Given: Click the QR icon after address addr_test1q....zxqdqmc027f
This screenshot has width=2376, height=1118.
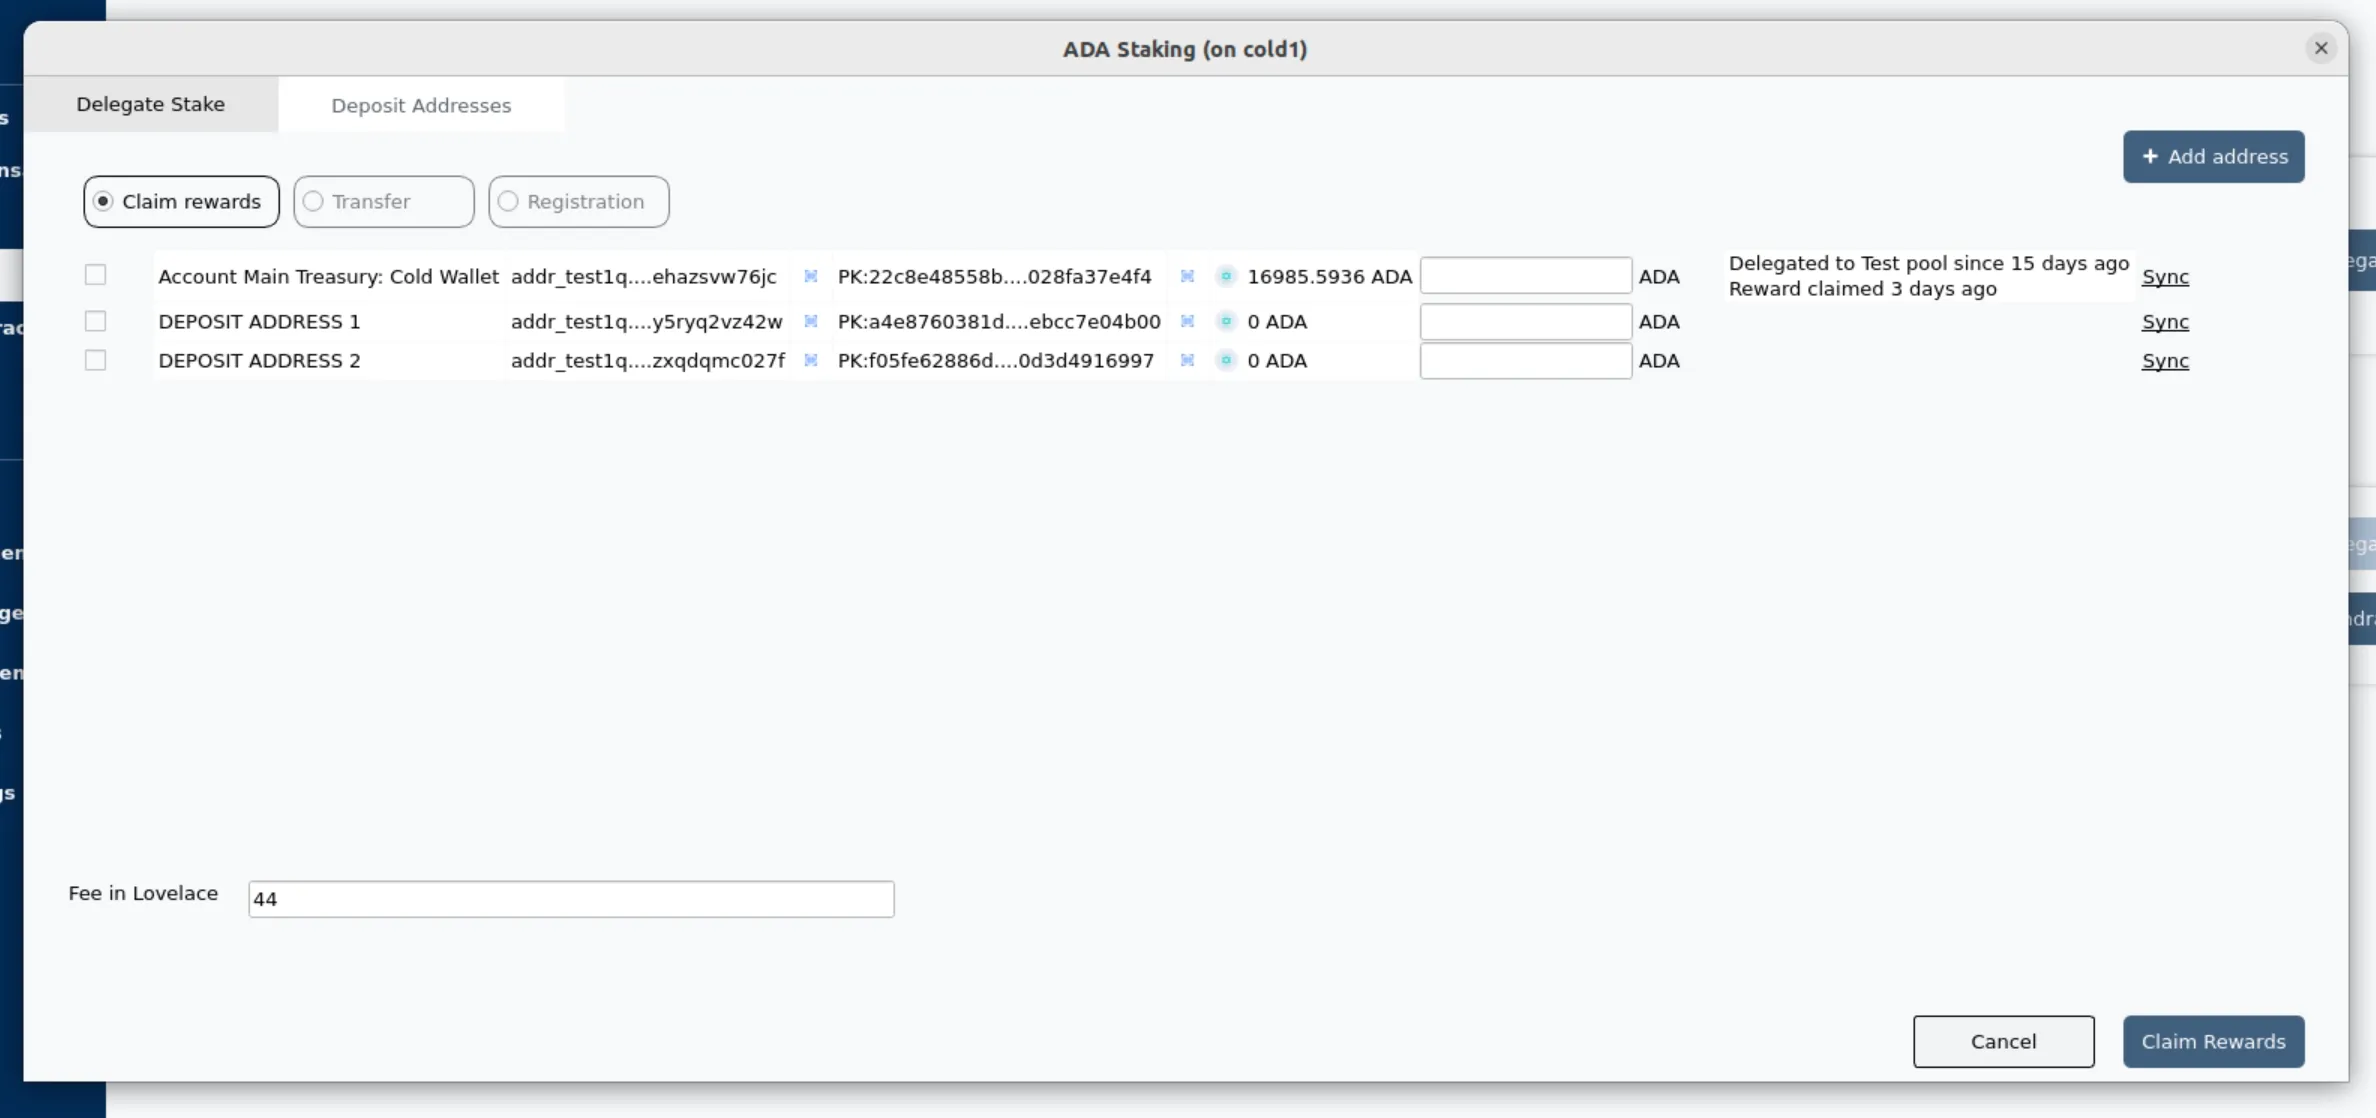Looking at the screenshot, I should pyautogui.click(x=811, y=360).
